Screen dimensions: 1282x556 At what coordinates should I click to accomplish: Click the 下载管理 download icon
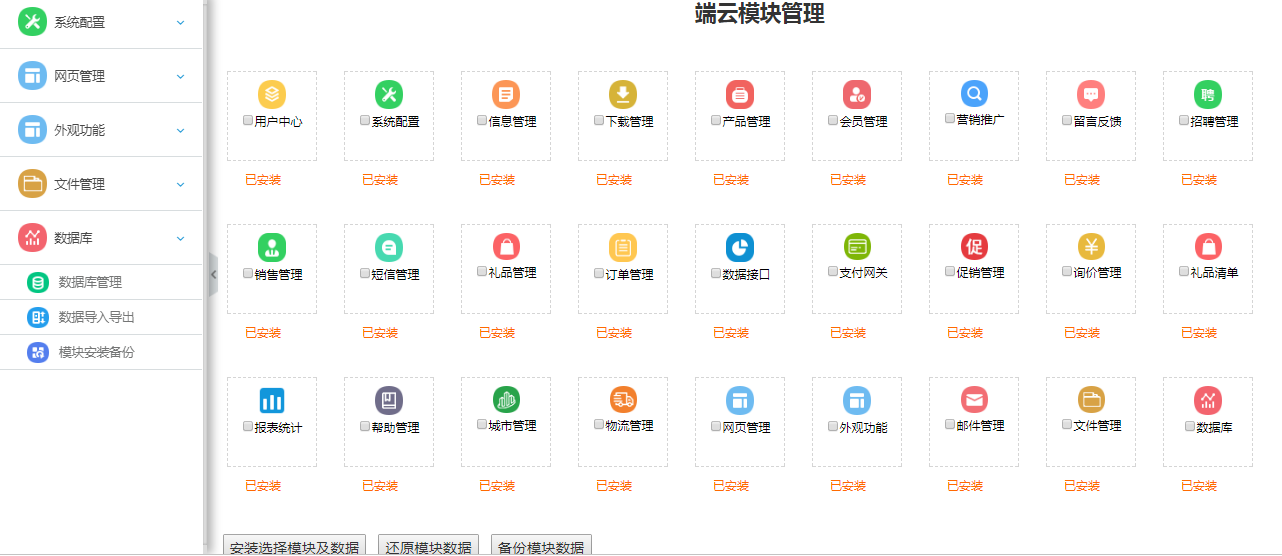coord(623,95)
